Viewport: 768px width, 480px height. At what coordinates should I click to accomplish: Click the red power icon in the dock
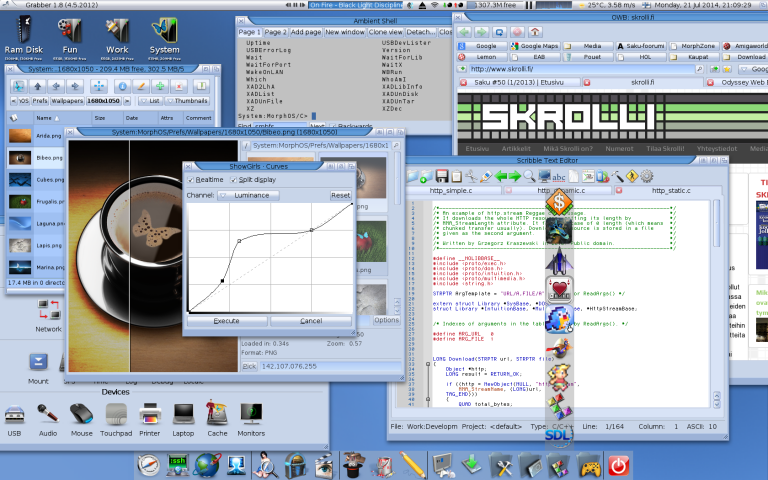pos(618,464)
